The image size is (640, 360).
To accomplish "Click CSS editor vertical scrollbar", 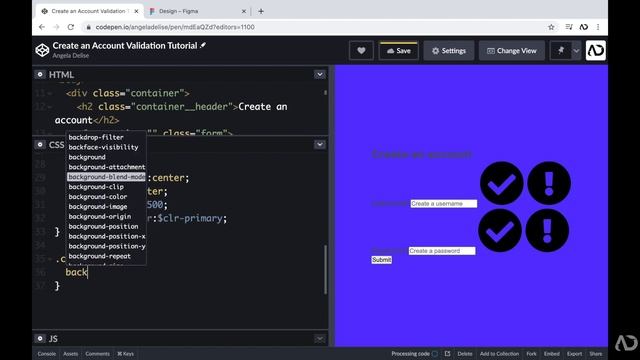I will (325, 269).
